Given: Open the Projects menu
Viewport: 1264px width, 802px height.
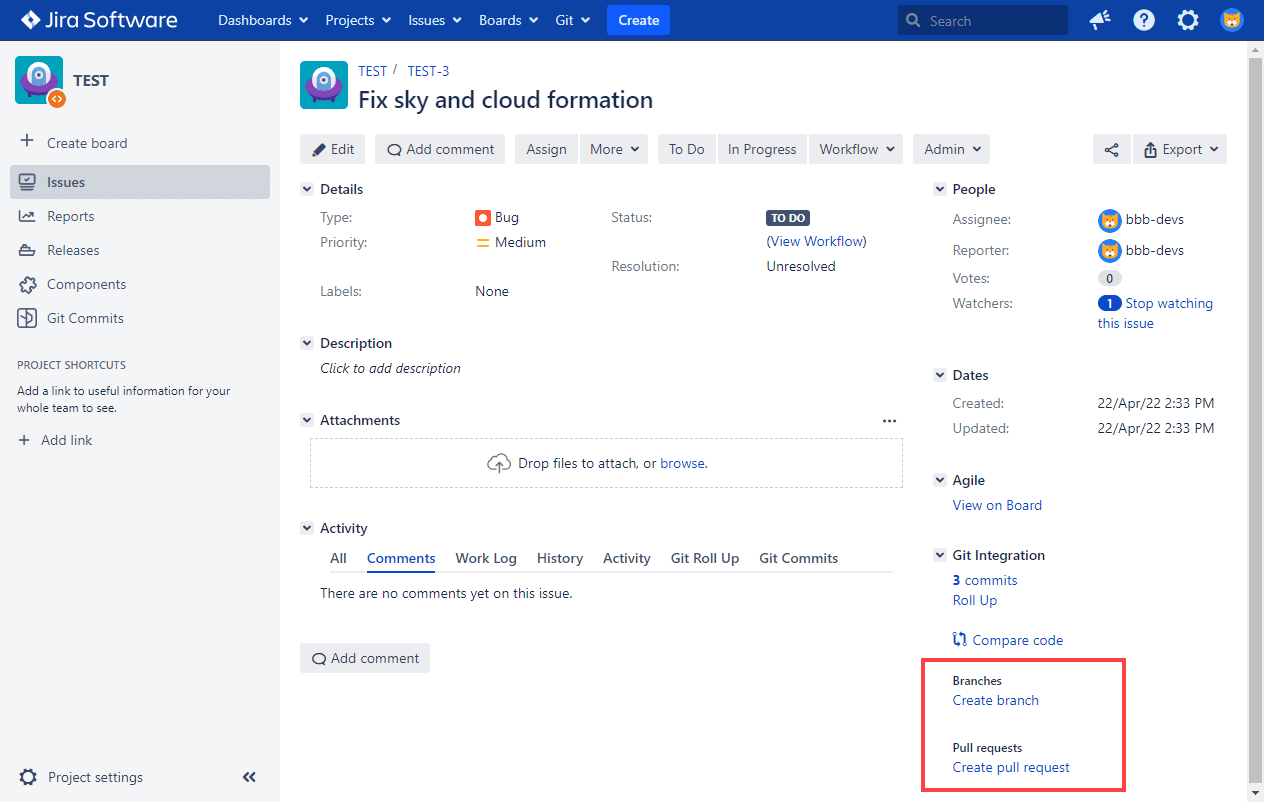Looking at the screenshot, I should [358, 20].
